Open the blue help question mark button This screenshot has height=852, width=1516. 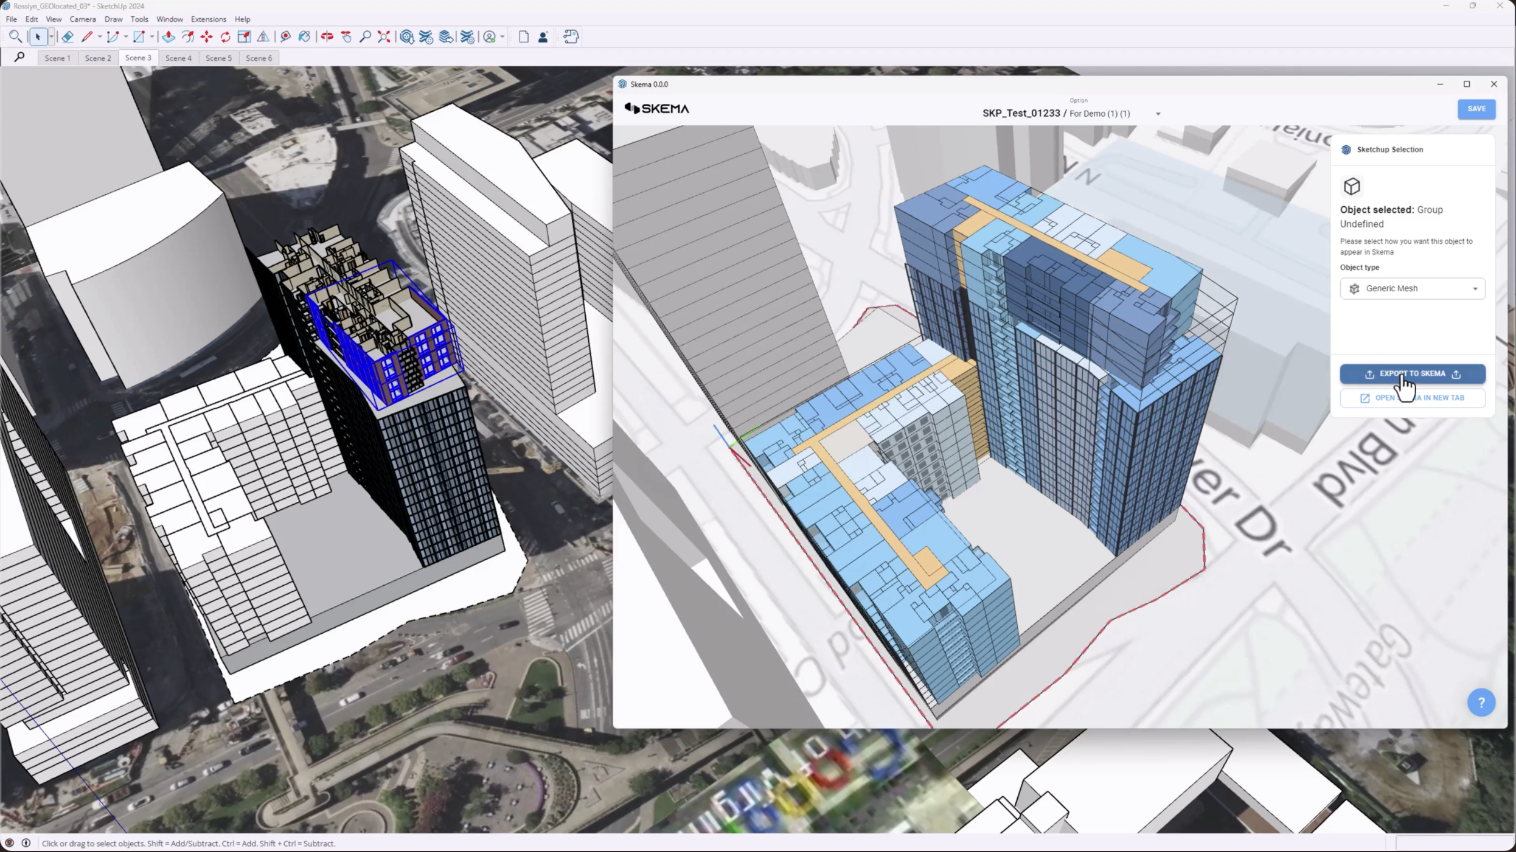point(1480,702)
